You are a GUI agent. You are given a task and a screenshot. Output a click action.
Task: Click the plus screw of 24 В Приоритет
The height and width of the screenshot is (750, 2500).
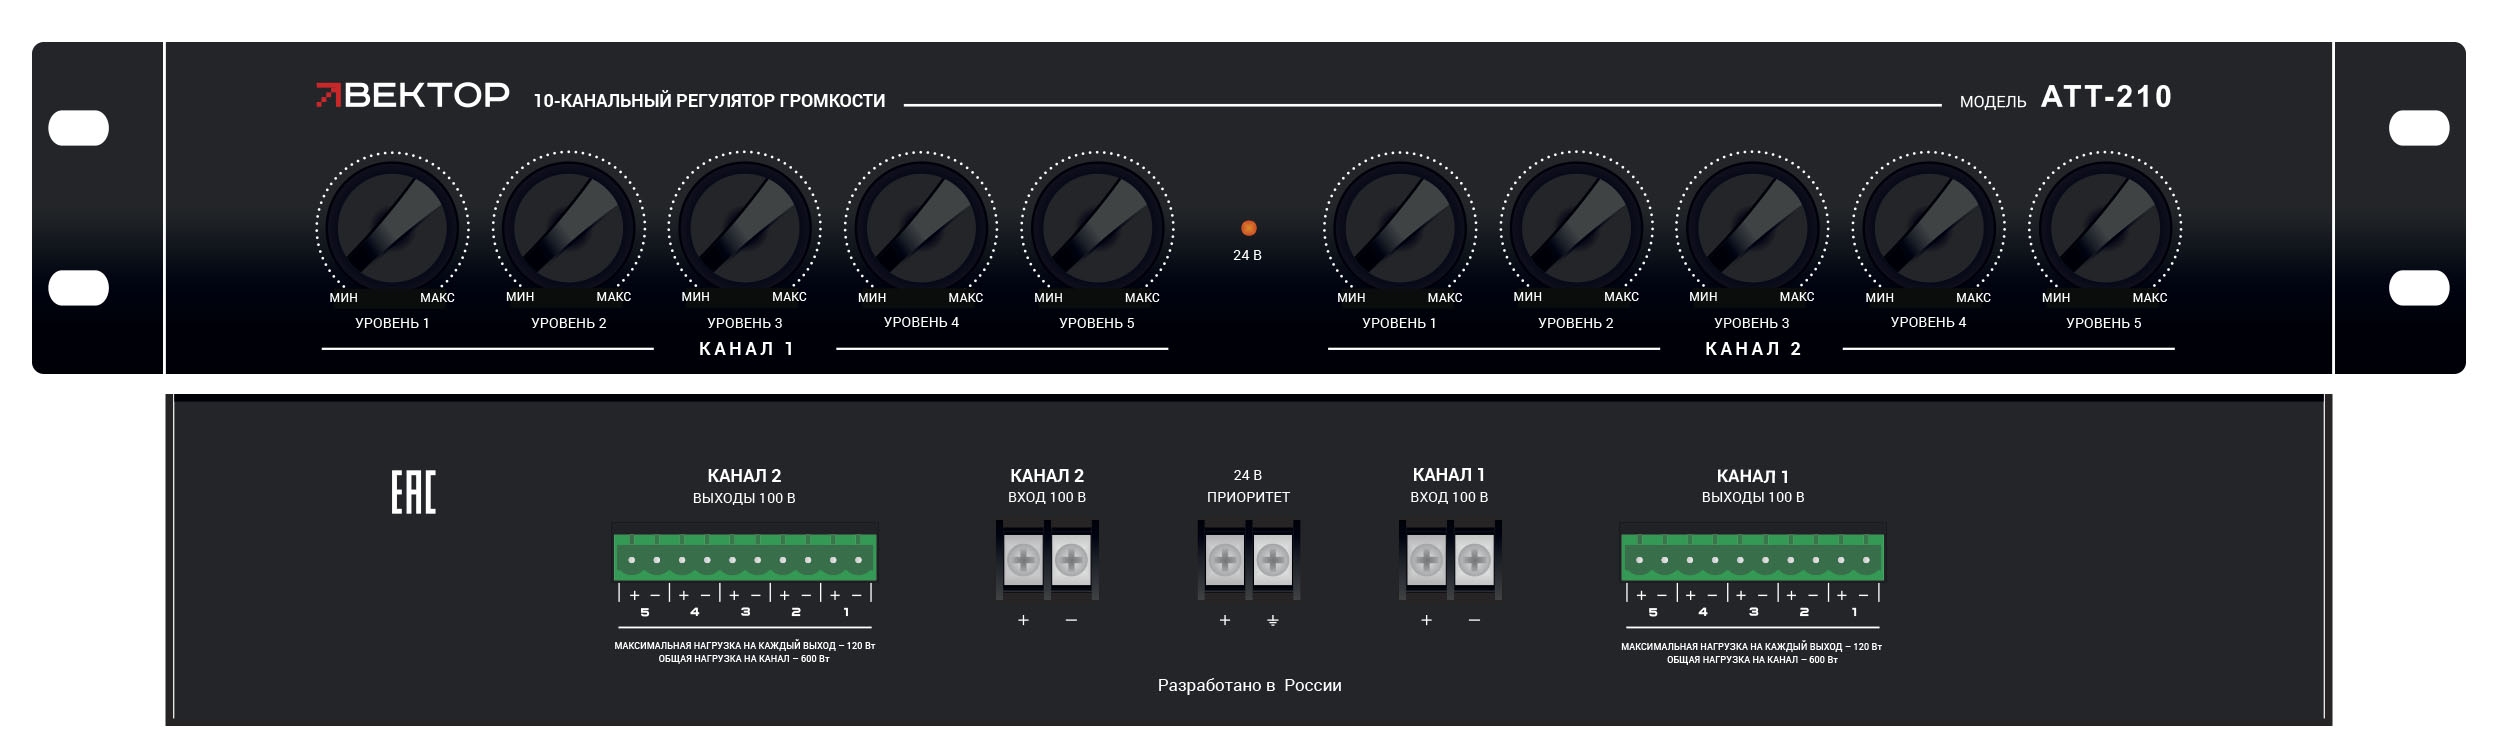tap(1225, 560)
